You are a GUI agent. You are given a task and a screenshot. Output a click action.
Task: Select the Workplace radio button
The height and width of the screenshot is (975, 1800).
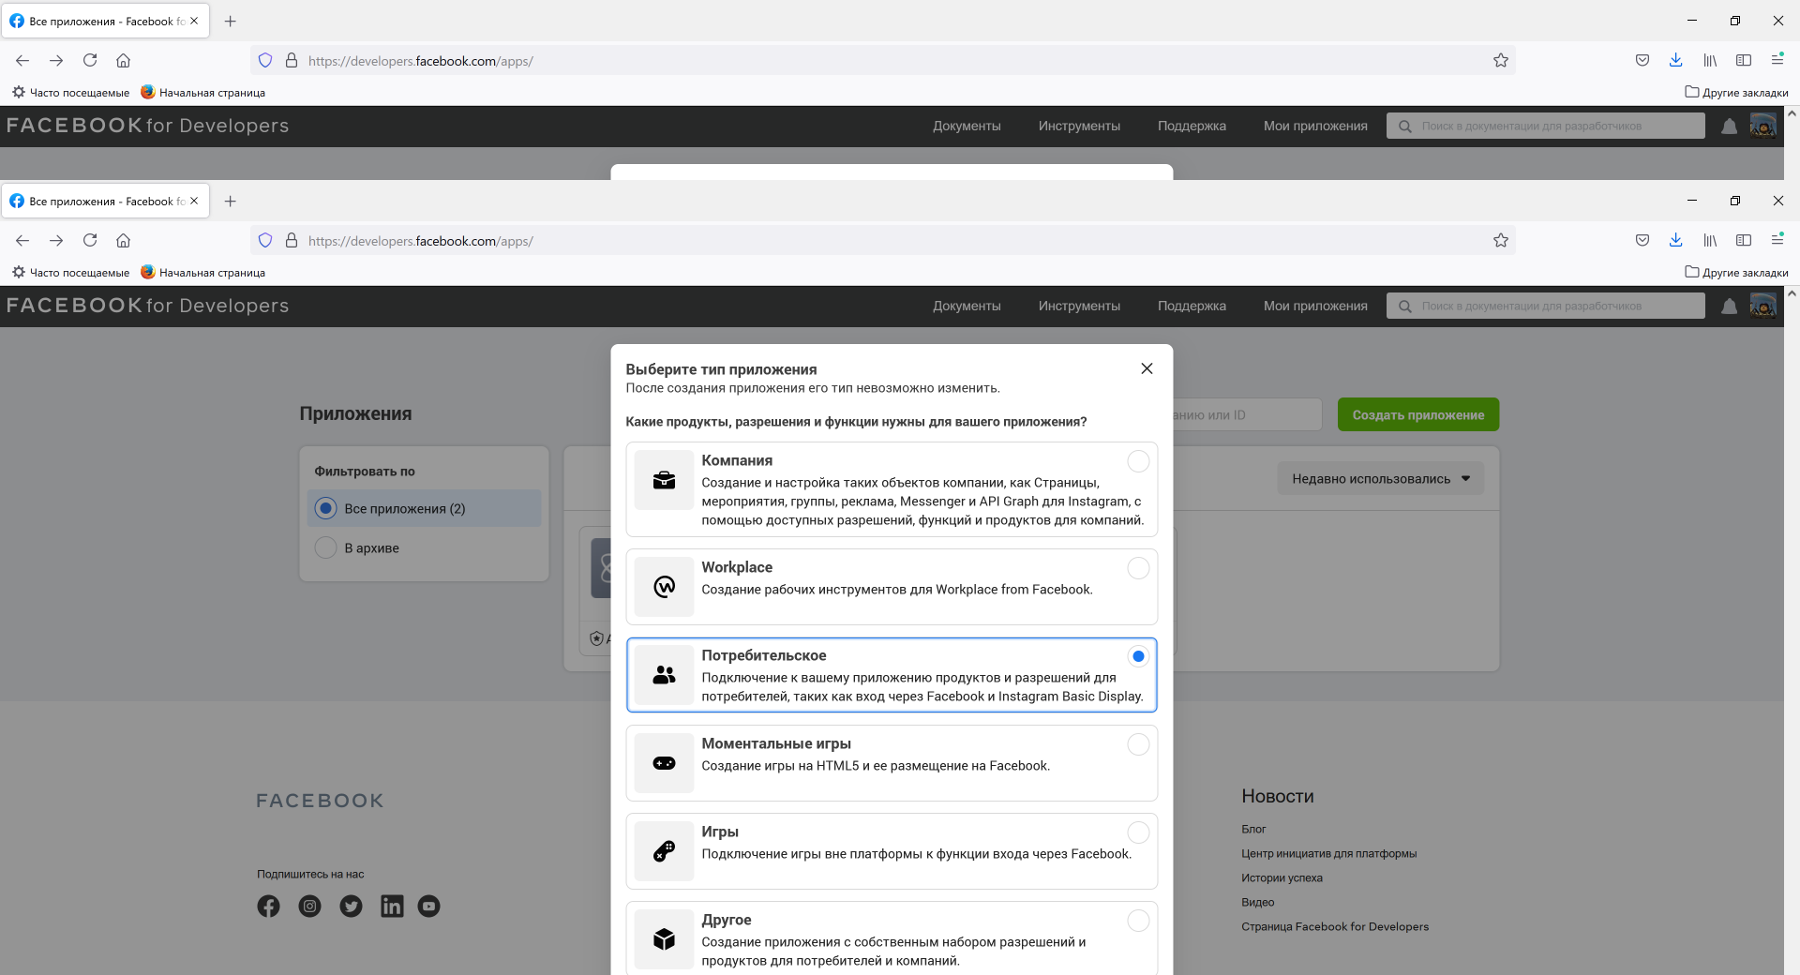click(x=1138, y=568)
